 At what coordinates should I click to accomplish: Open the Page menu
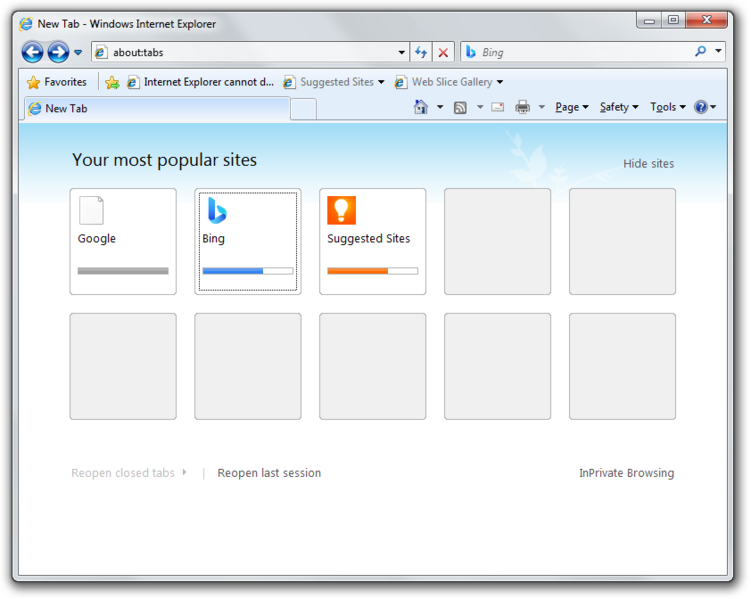[572, 107]
